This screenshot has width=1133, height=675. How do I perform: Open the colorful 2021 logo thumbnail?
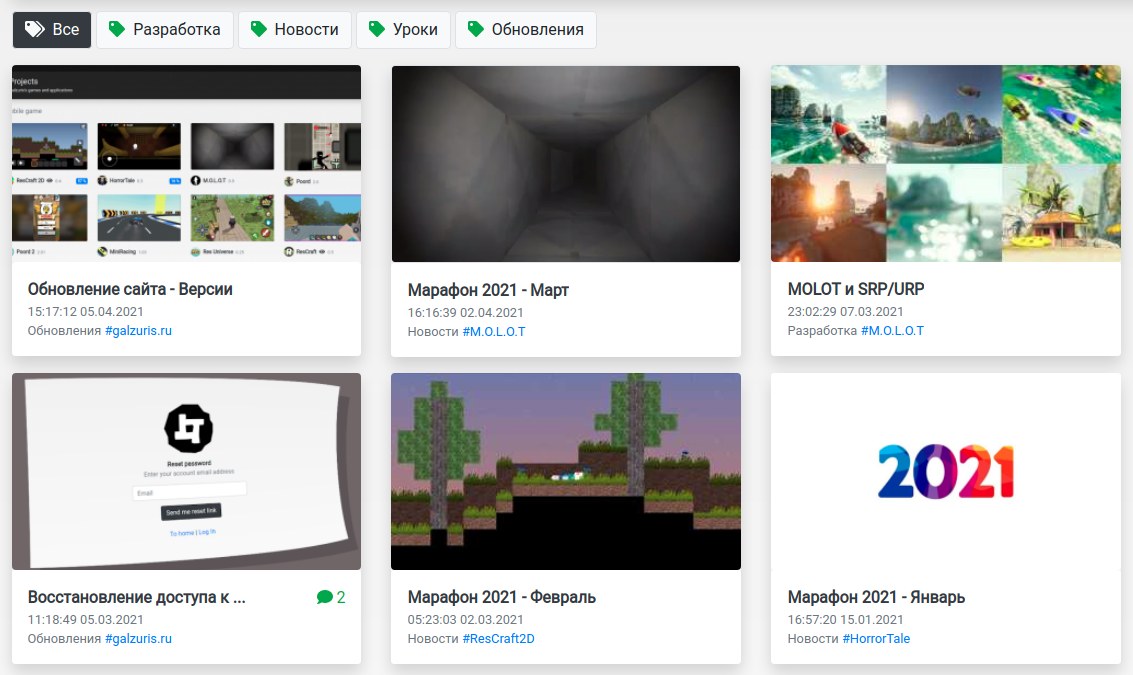945,471
